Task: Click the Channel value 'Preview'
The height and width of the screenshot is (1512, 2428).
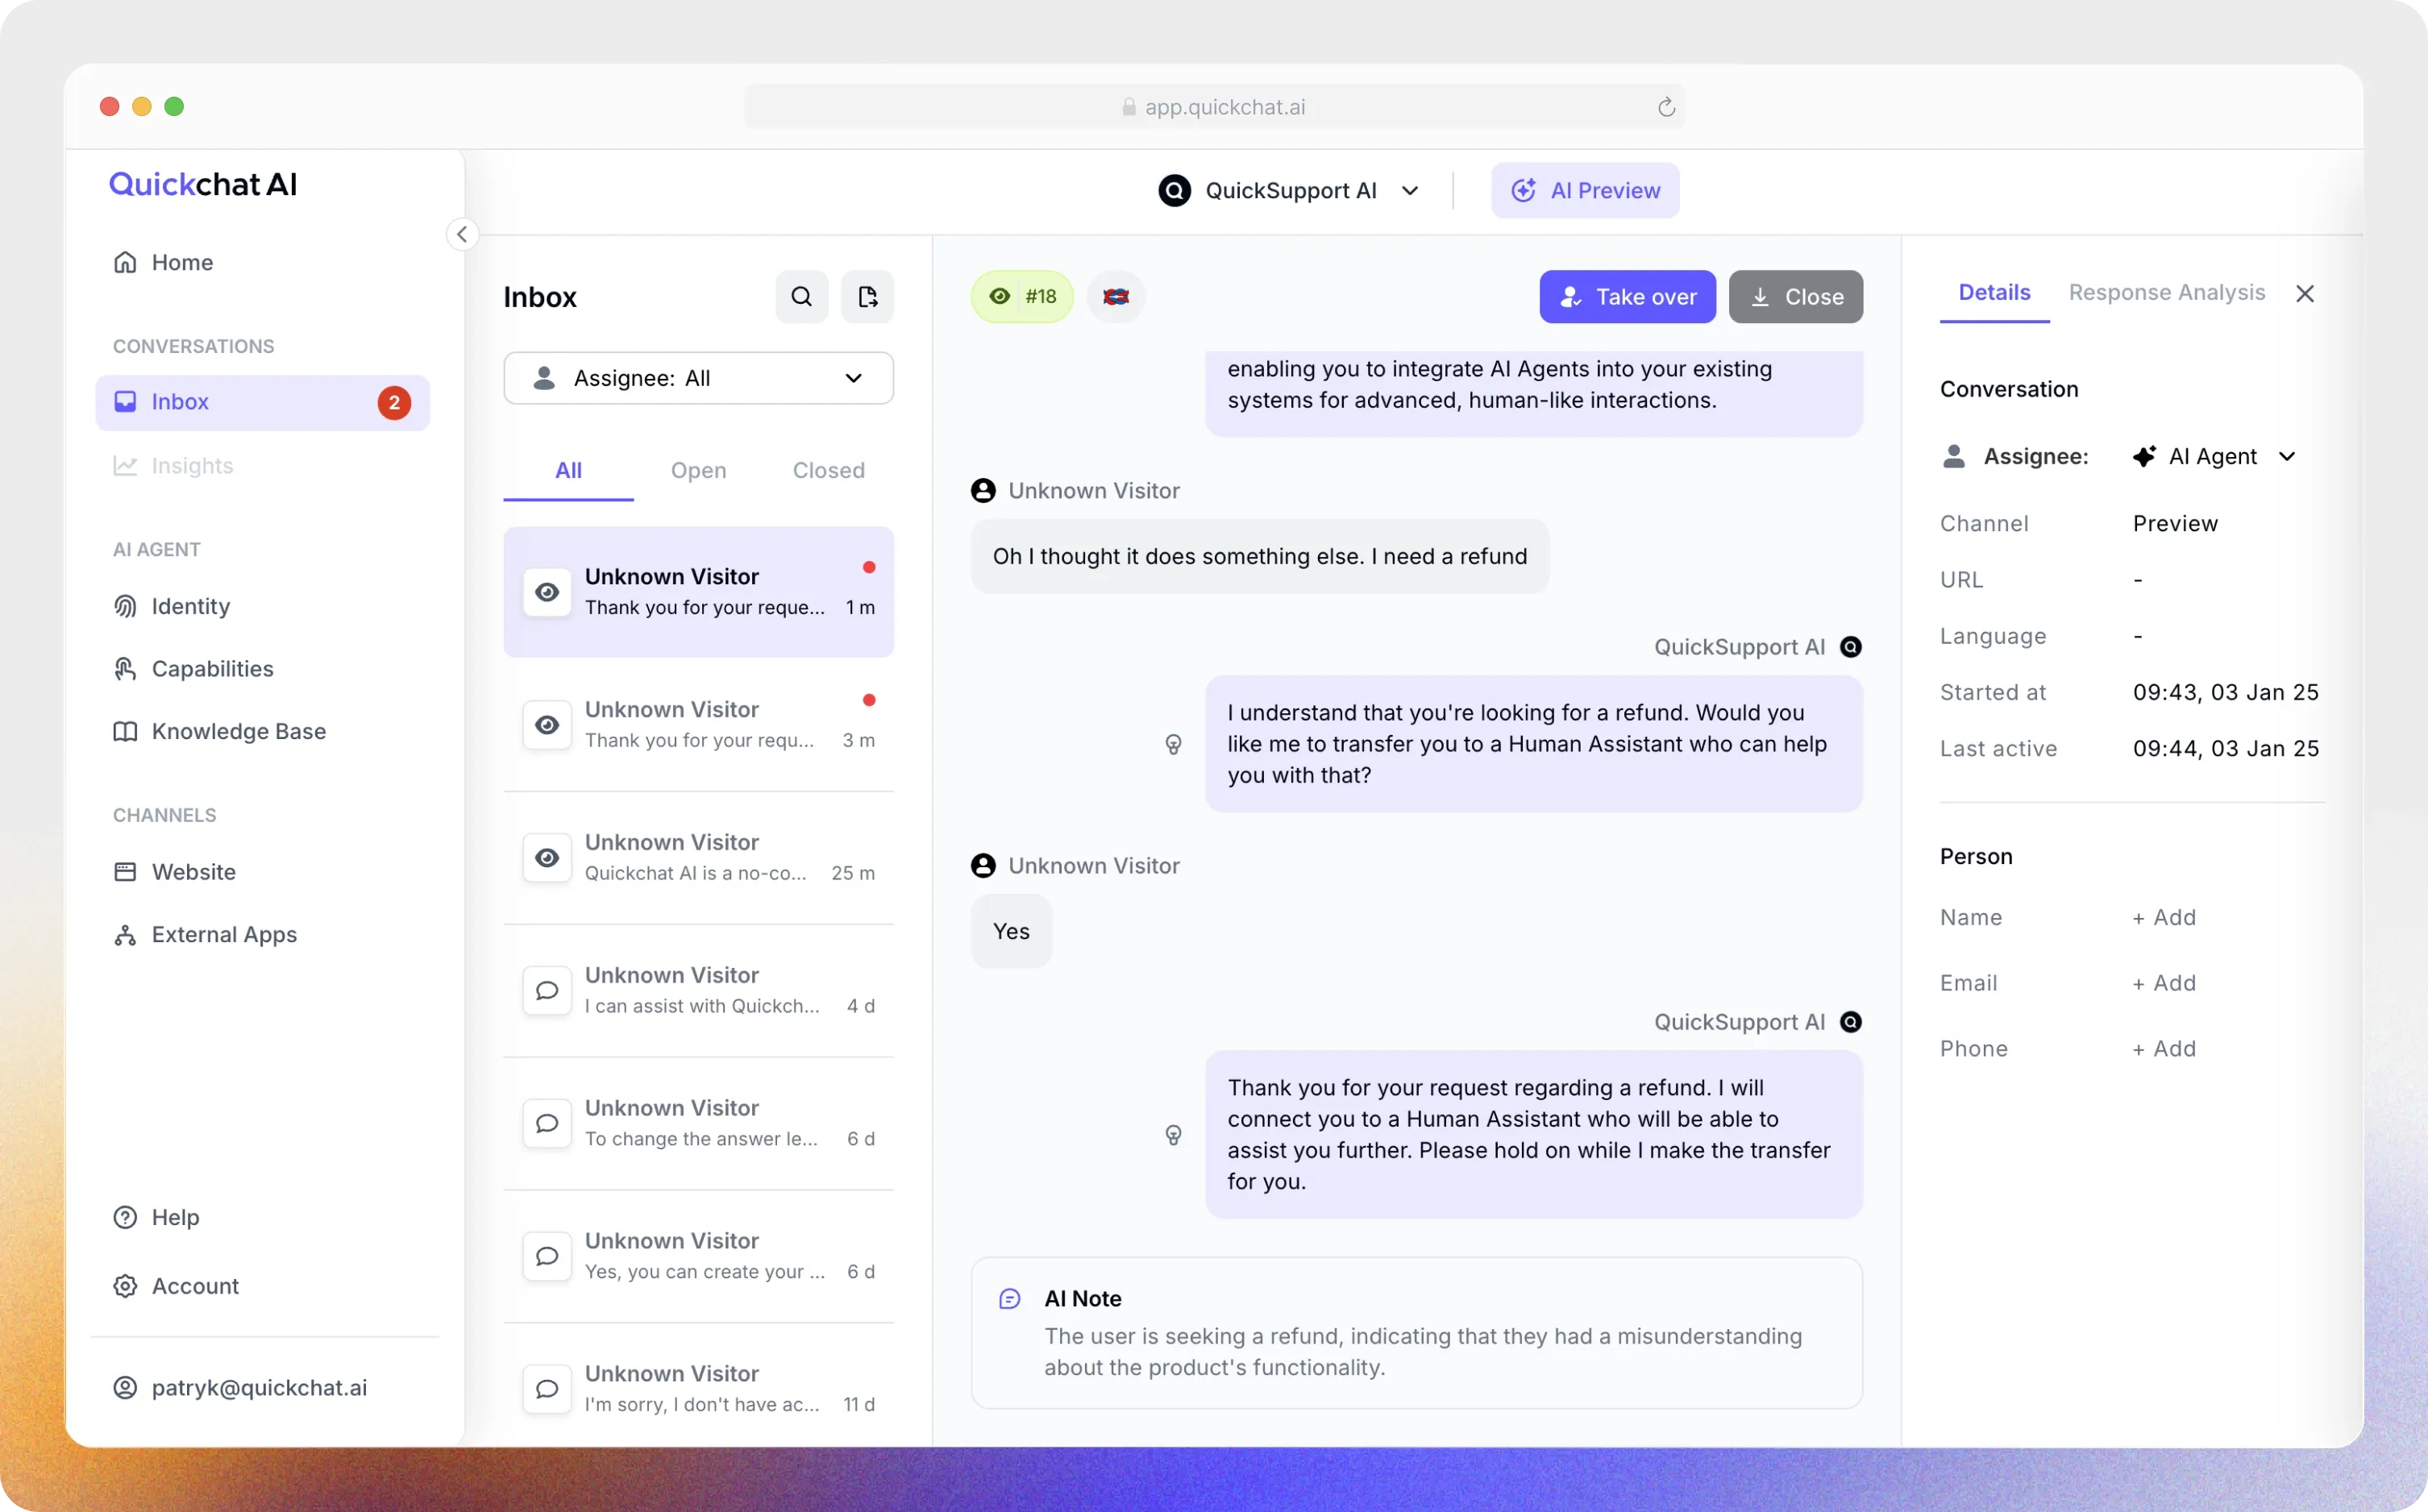Action: tap(2175, 523)
